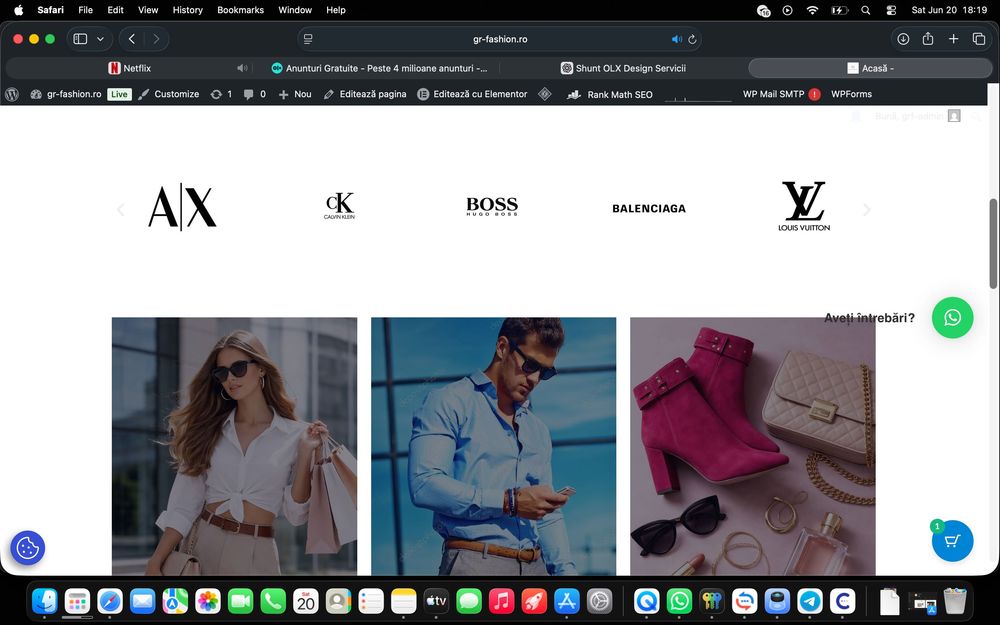Open the Apple menu
Viewport: 1000px width, 625px height.
(x=18, y=10)
